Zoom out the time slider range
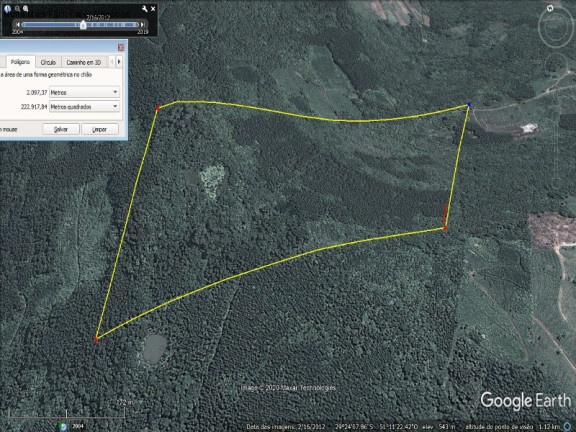 pyautogui.click(x=17, y=9)
